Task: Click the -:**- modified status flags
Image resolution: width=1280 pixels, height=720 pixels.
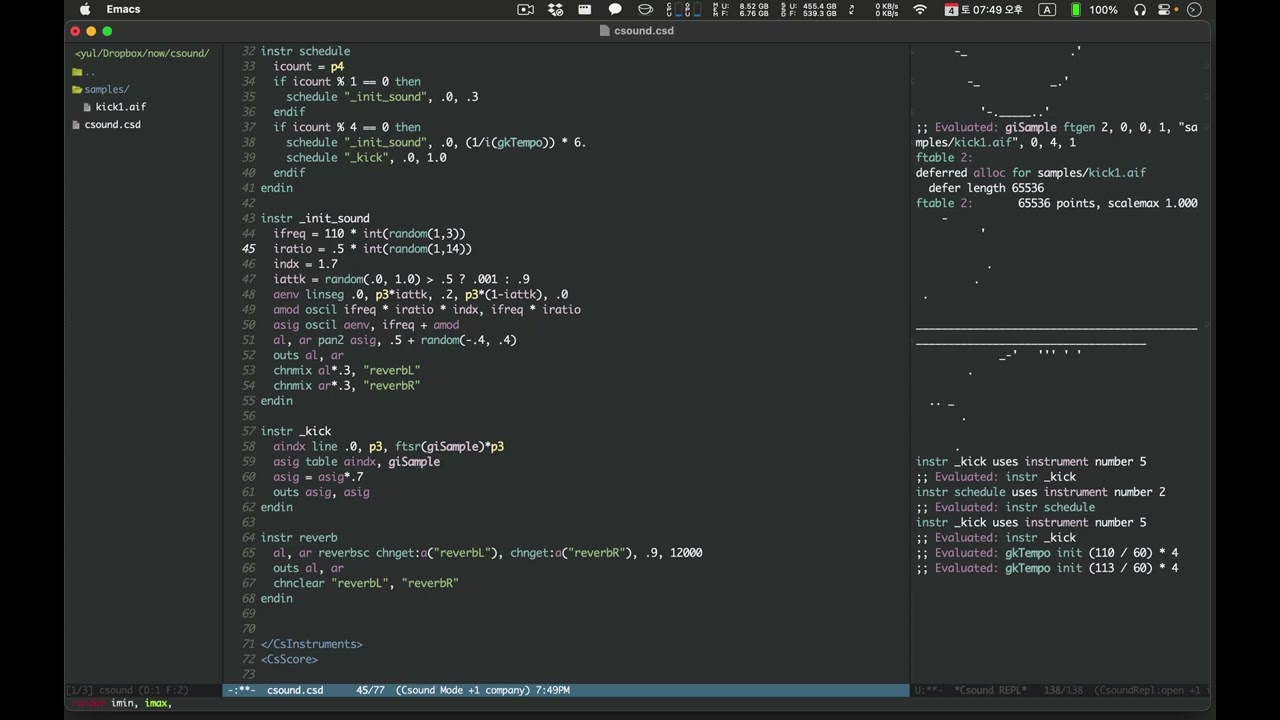Action: click(242, 690)
